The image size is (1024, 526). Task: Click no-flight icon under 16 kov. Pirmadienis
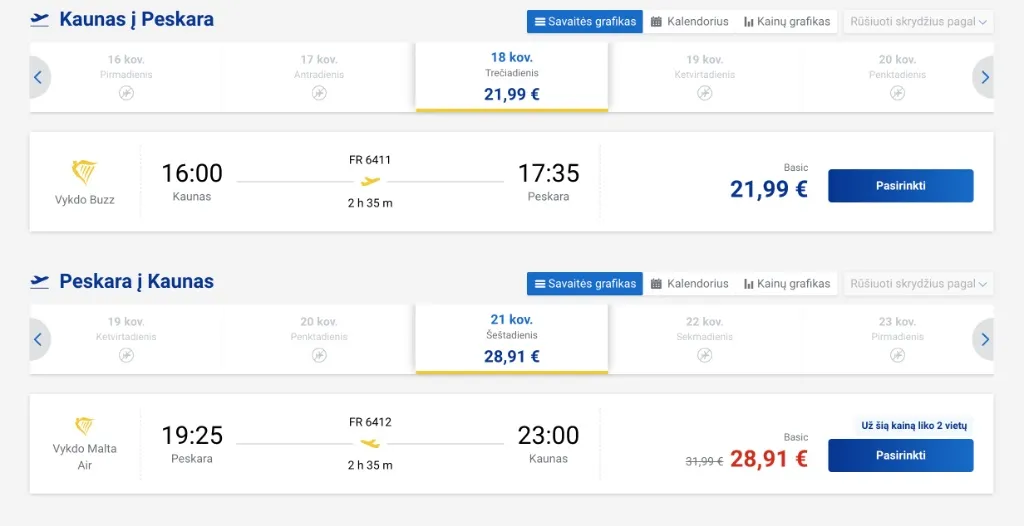pyautogui.click(x=126, y=93)
